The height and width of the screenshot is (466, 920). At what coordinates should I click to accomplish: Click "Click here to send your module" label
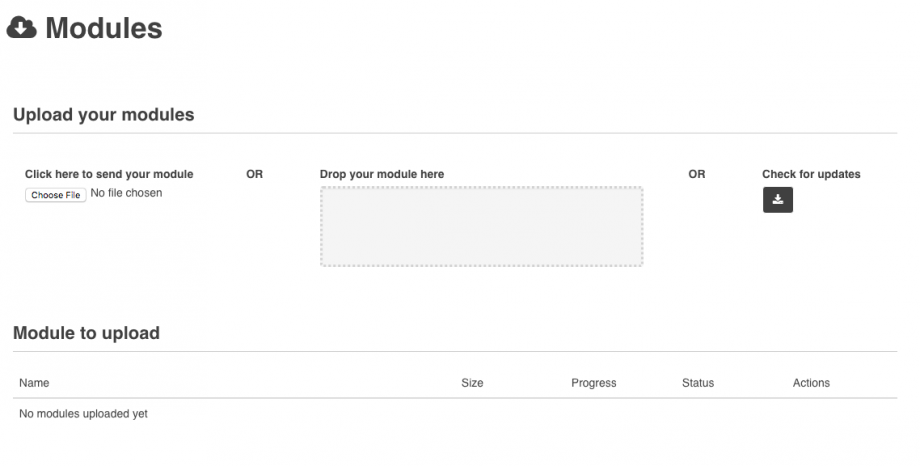tap(109, 174)
